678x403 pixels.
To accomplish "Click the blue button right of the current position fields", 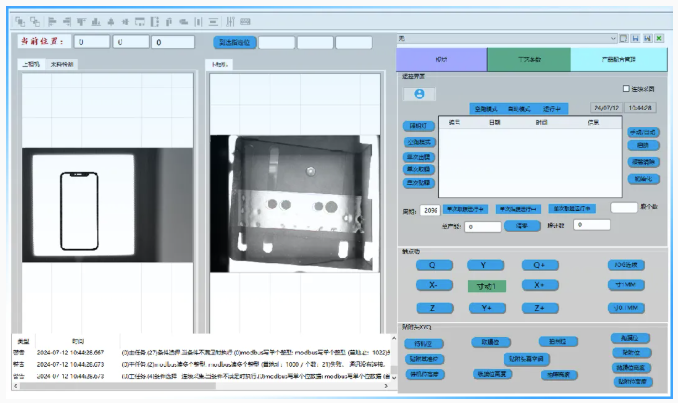I will (x=234, y=43).
